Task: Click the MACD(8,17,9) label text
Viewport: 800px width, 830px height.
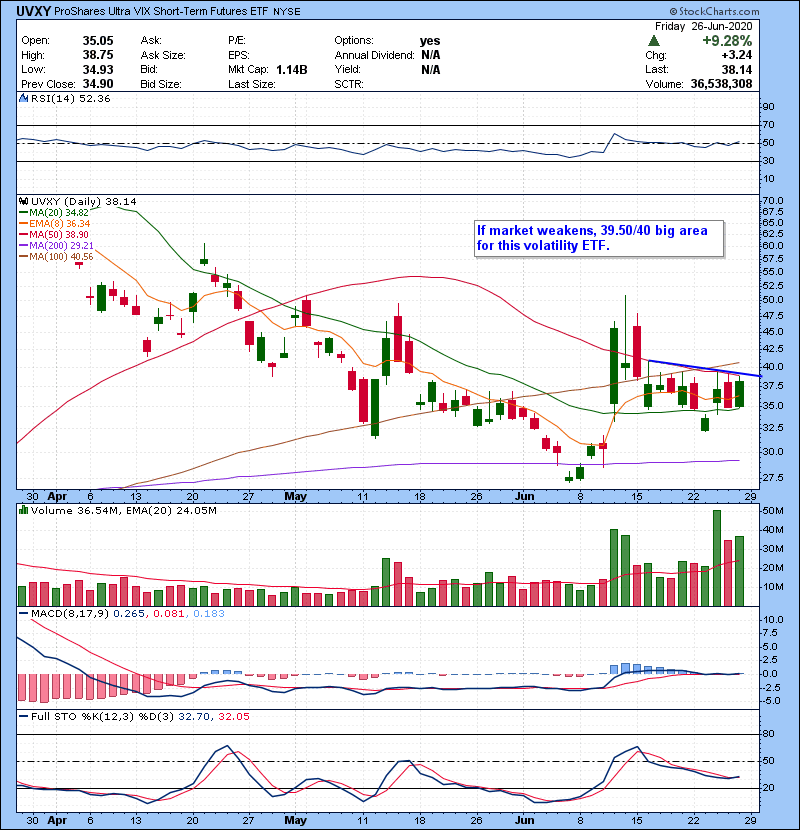Action: coord(70,614)
